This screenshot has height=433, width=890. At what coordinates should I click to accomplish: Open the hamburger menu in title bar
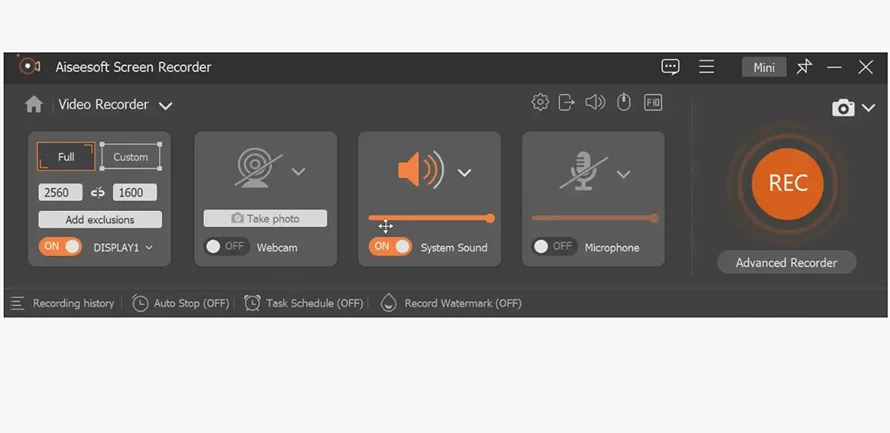706,67
